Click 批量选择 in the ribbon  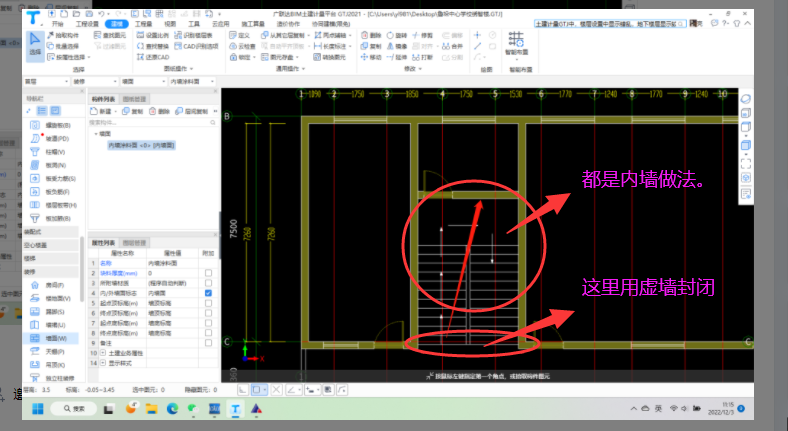coord(63,46)
